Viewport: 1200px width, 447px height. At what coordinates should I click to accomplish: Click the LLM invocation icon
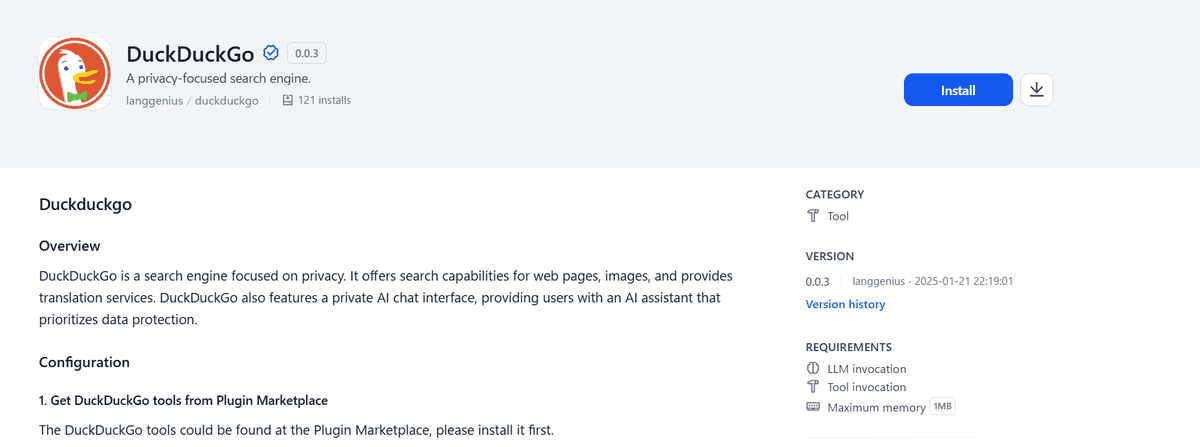[813, 369]
